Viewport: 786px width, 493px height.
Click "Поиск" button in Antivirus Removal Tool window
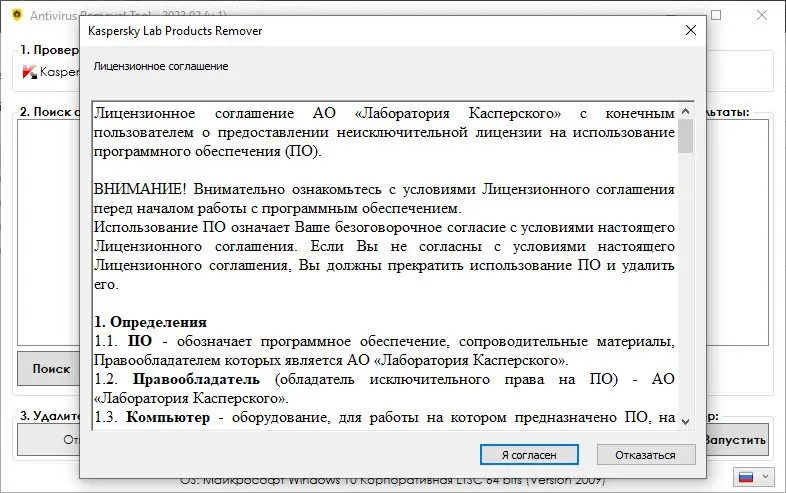tap(49, 369)
